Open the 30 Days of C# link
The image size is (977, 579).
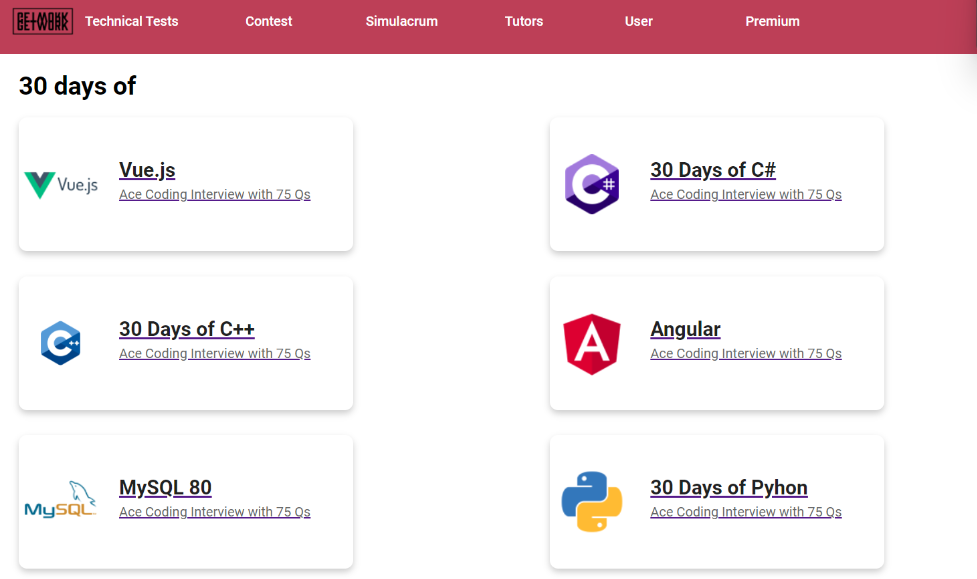pos(713,170)
